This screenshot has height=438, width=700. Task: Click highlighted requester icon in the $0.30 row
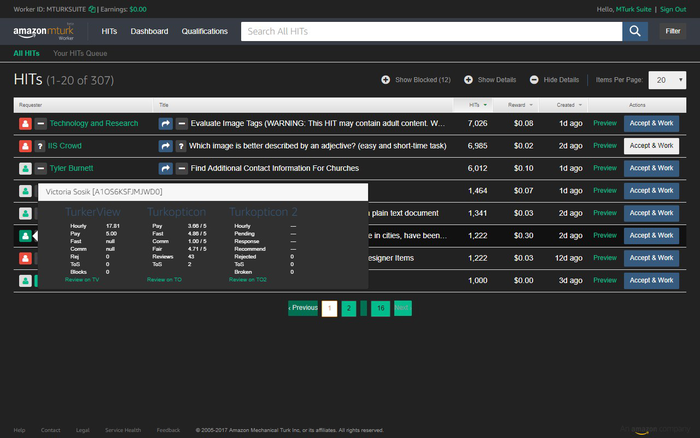pos(25,235)
